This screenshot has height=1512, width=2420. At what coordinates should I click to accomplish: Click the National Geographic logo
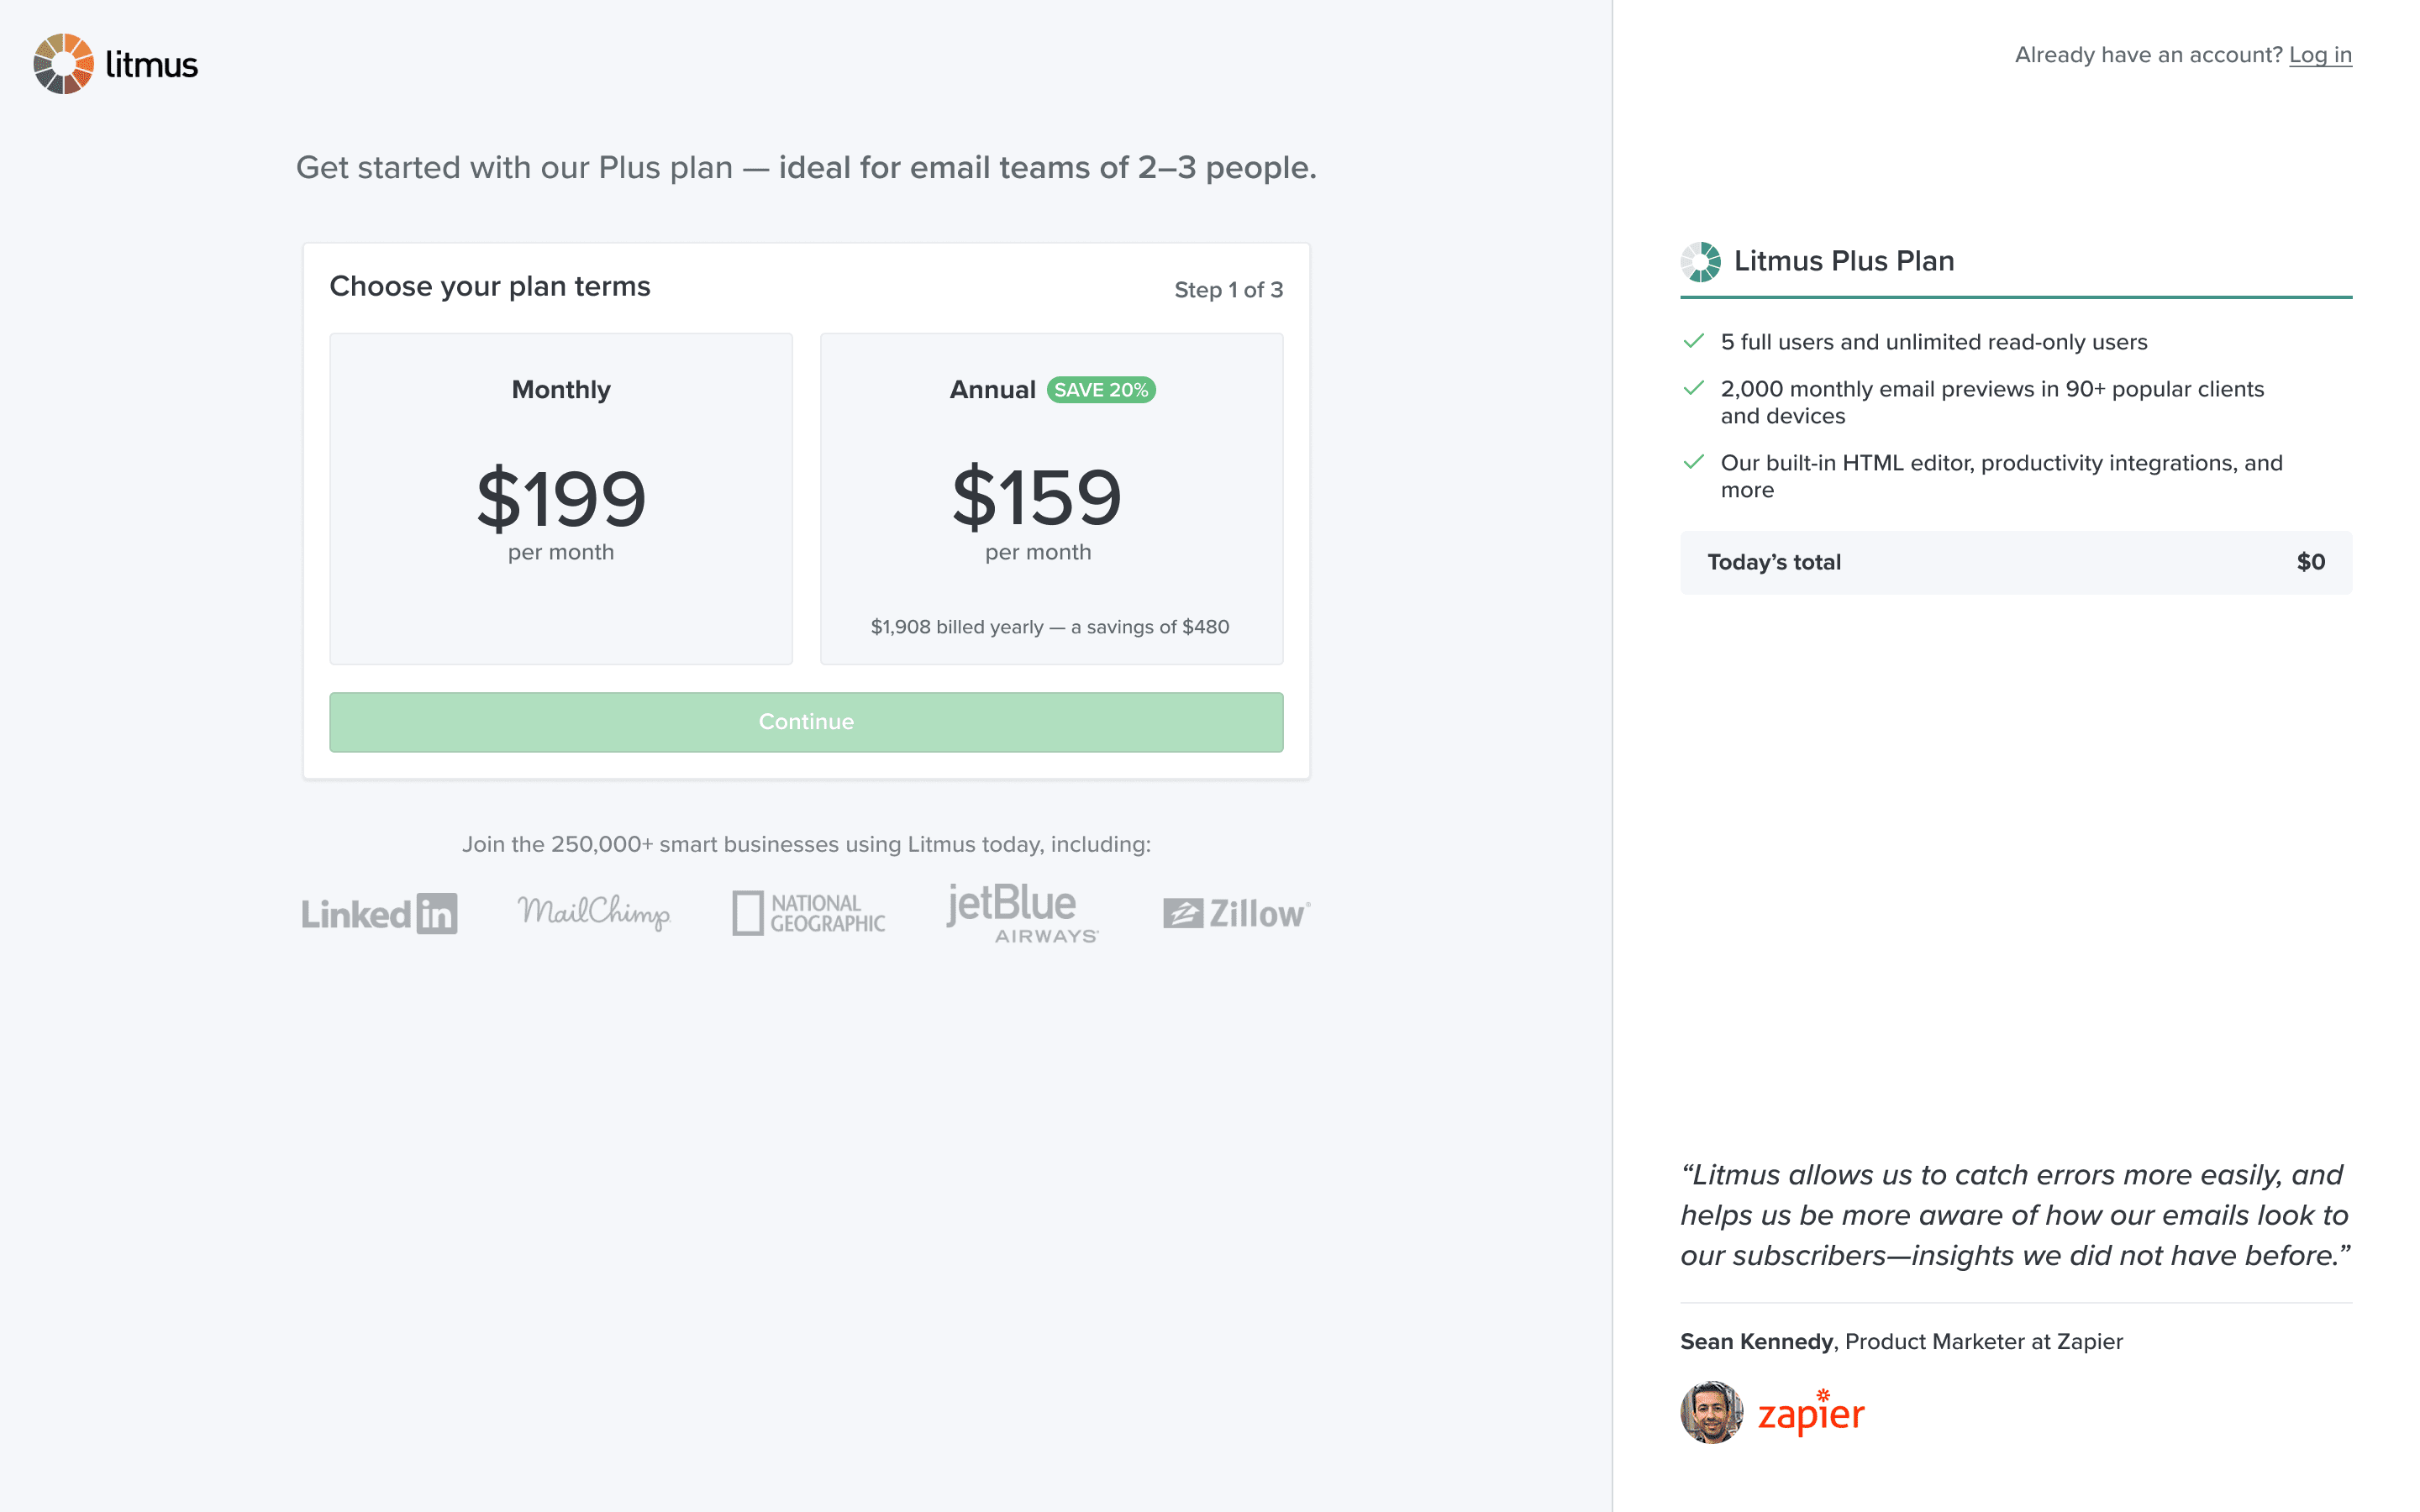pos(809,913)
